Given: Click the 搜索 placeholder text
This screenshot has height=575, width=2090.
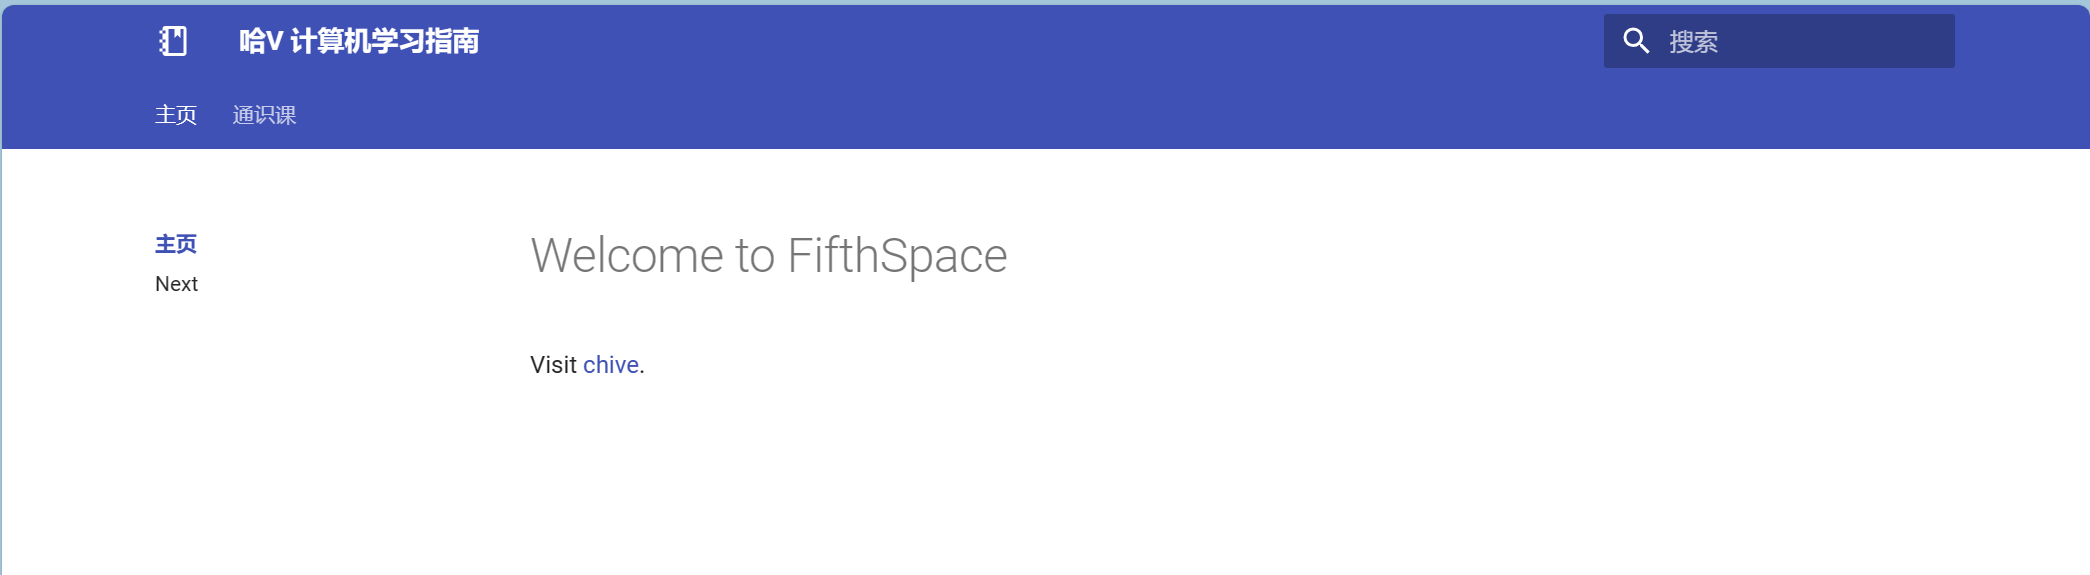Looking at the screenshot, I should [1693, 42].
